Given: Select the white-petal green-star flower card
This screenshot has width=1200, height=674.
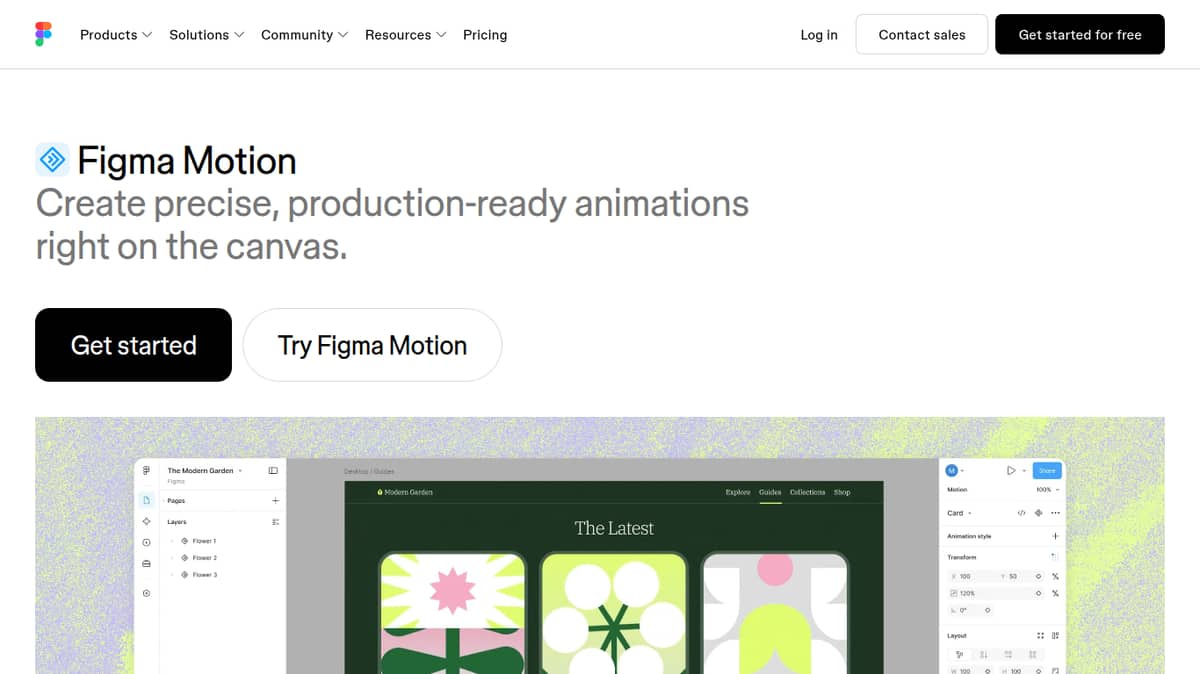Looking at the screenshot, I should tap(614, 612).
